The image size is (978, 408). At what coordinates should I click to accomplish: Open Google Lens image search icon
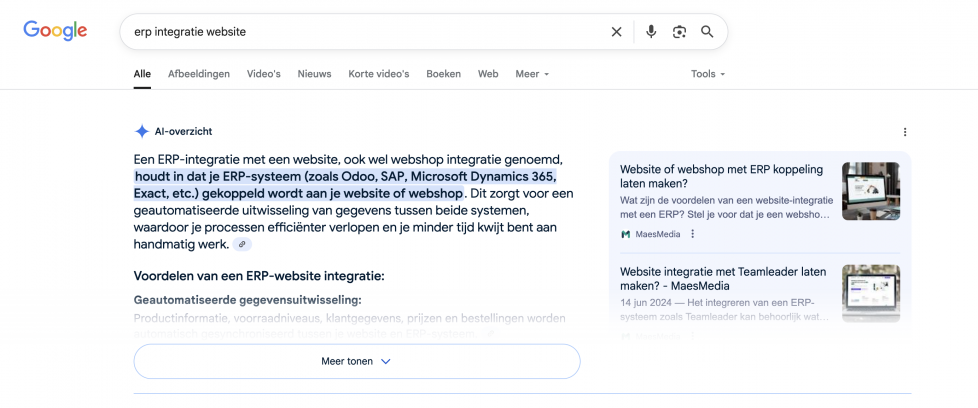coord(679,32)
